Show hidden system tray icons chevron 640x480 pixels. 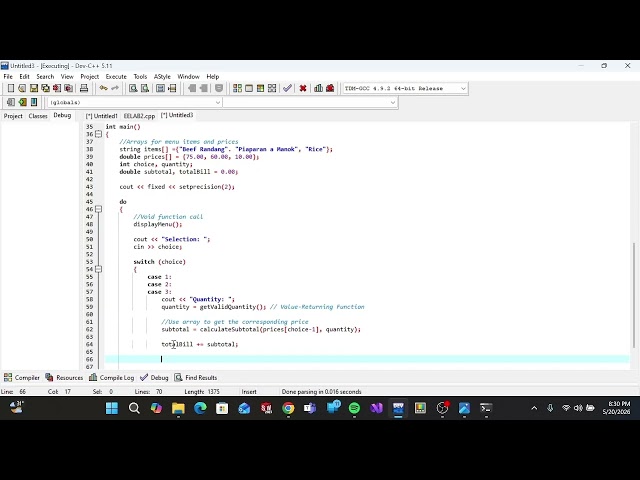(534, 408)
